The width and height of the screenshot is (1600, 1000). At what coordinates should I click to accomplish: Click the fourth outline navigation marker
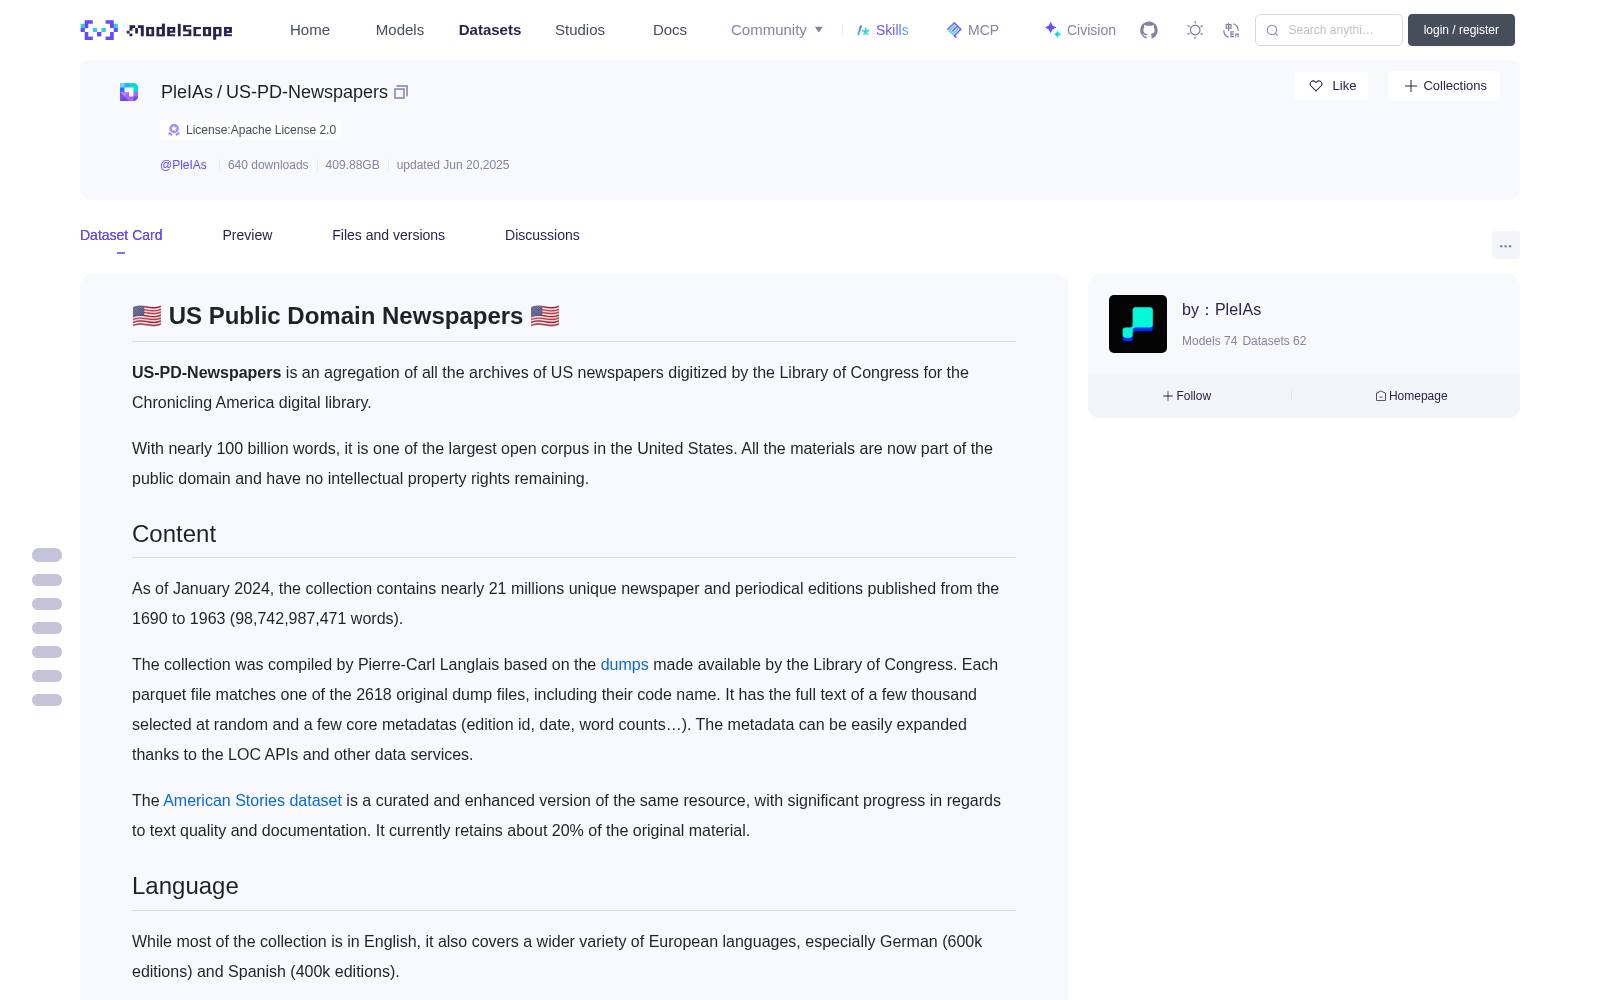pyautogui.click(x=47, y=628)
